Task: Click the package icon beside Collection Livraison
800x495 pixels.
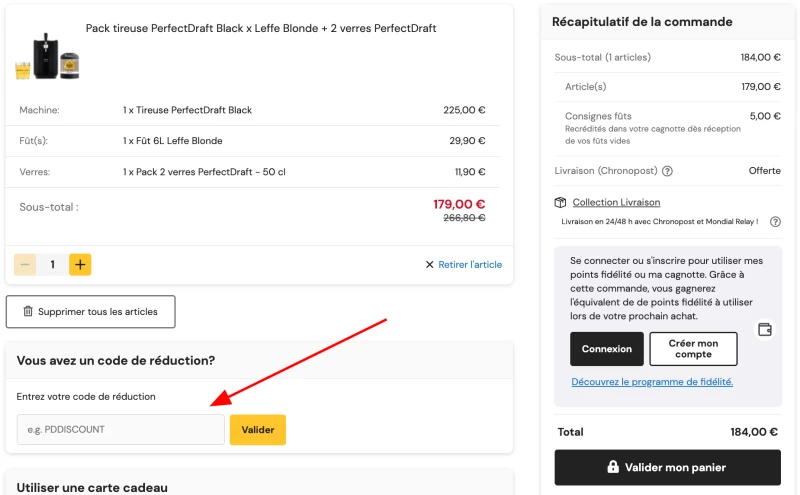Action: [560, 203]
